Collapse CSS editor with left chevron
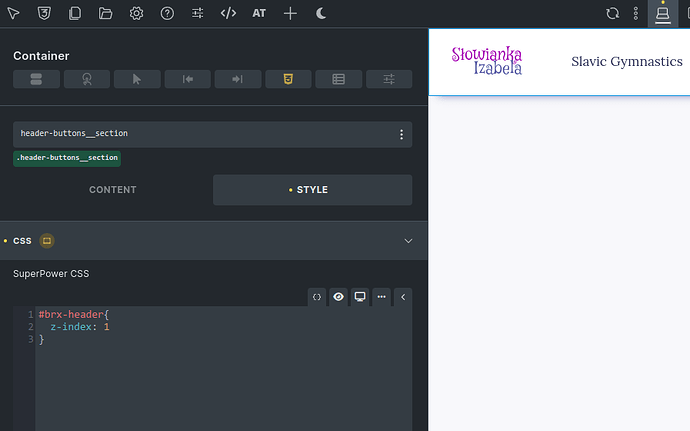Screen dimensions: 690x431 [x=403, y=296]
